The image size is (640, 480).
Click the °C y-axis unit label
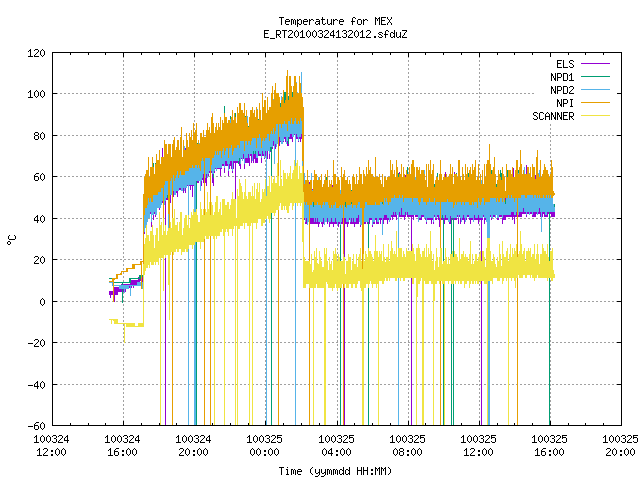[12, 240]
